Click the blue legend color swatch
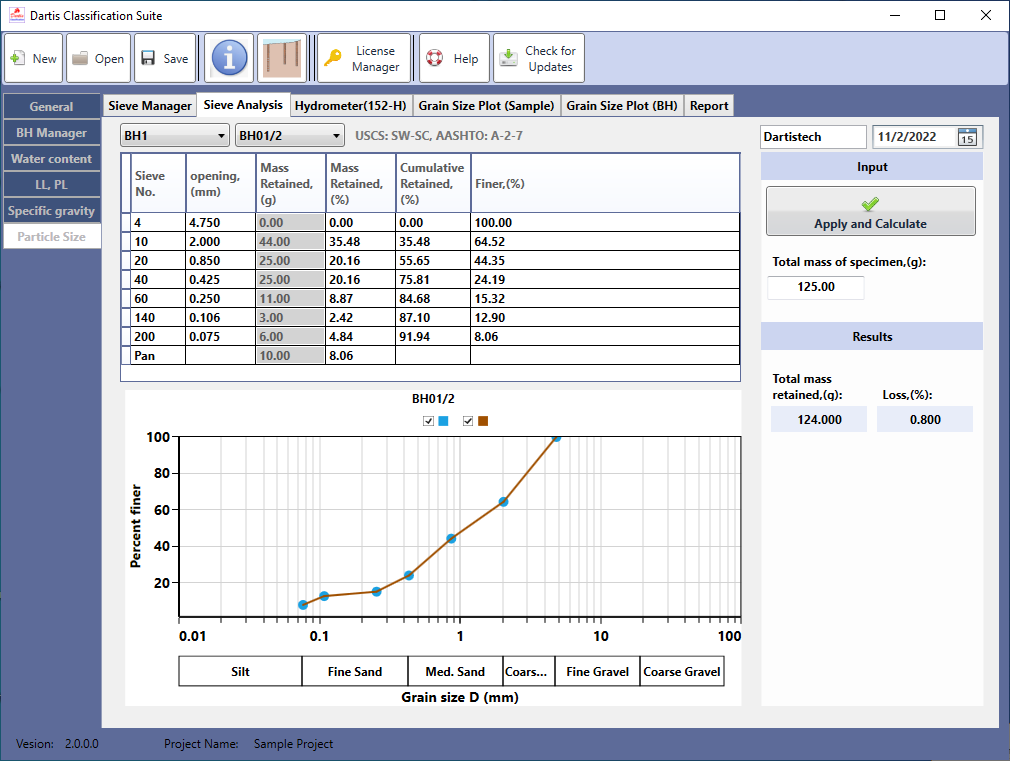Screen dimensions: 1010x761 [443, 421]
